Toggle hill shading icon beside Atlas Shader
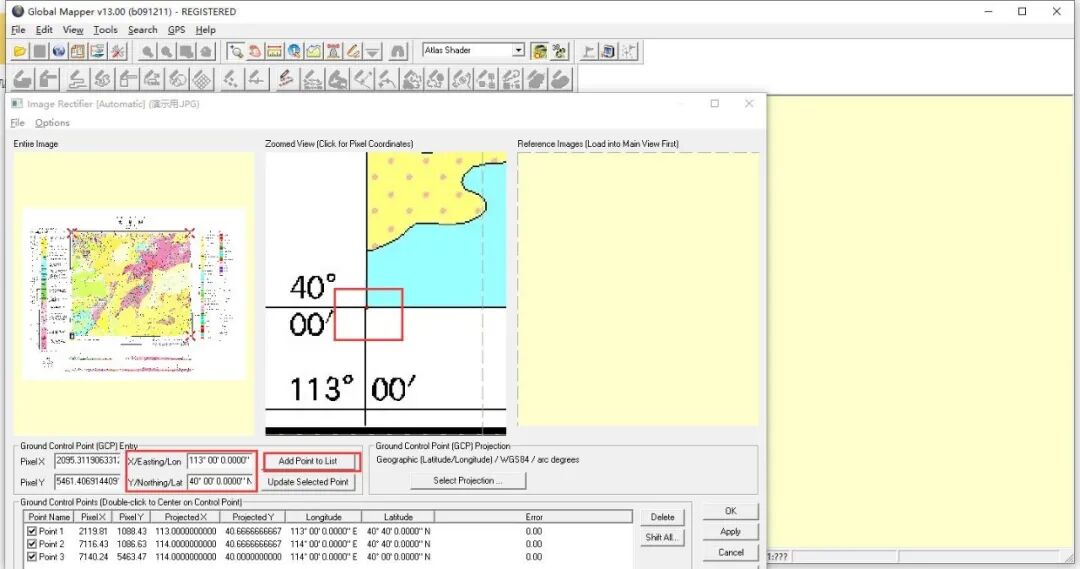This screenshot has height=569, width=1080. coord(539,52)
